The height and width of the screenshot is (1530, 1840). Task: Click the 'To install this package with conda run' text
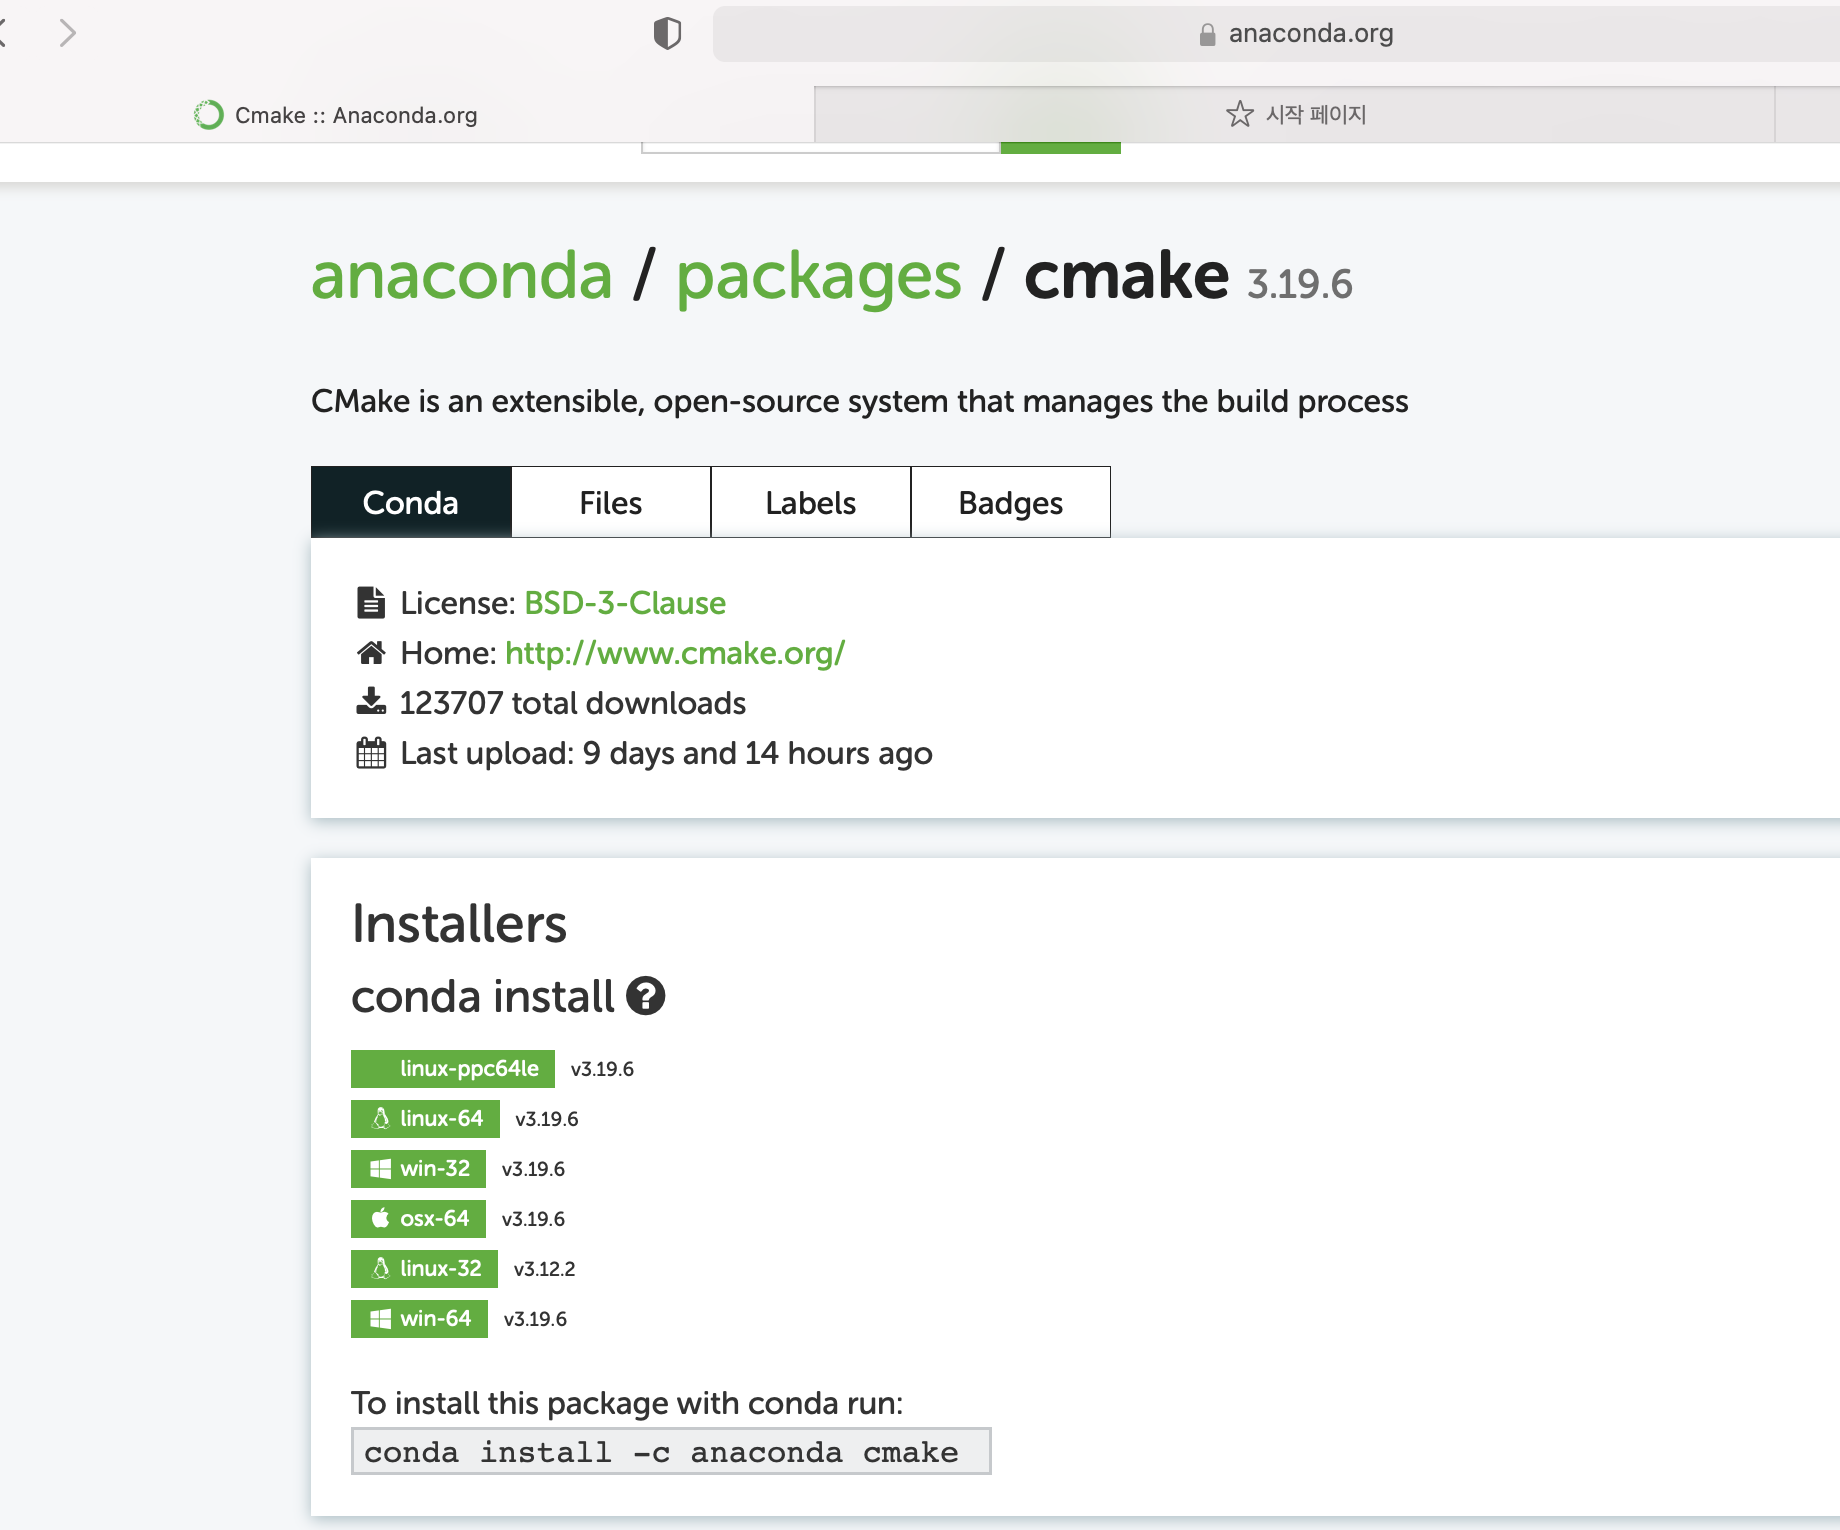click(626, 1403)
